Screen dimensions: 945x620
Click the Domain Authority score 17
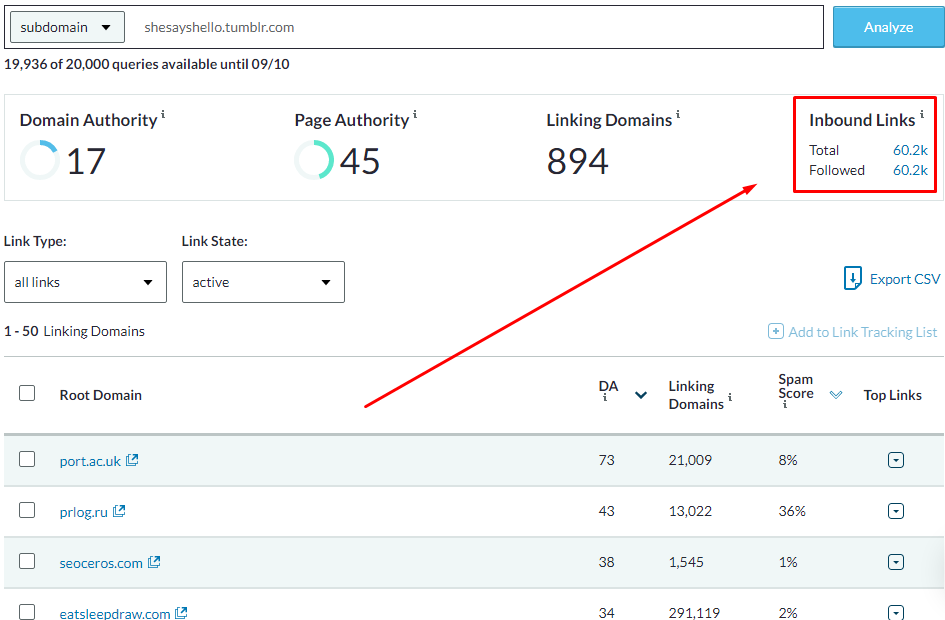pos(86,161)
